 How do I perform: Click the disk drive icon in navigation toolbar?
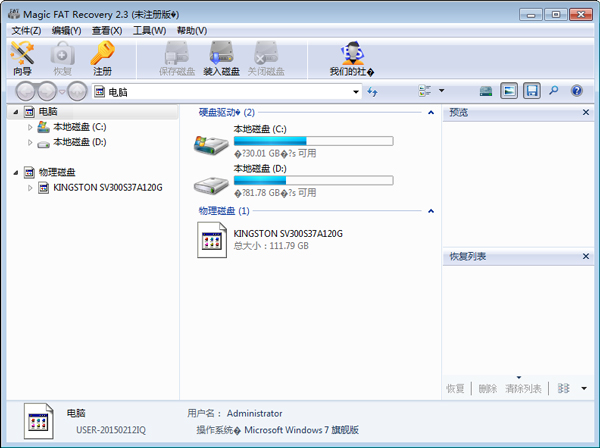pyautogui.click(x=486, y=91)
